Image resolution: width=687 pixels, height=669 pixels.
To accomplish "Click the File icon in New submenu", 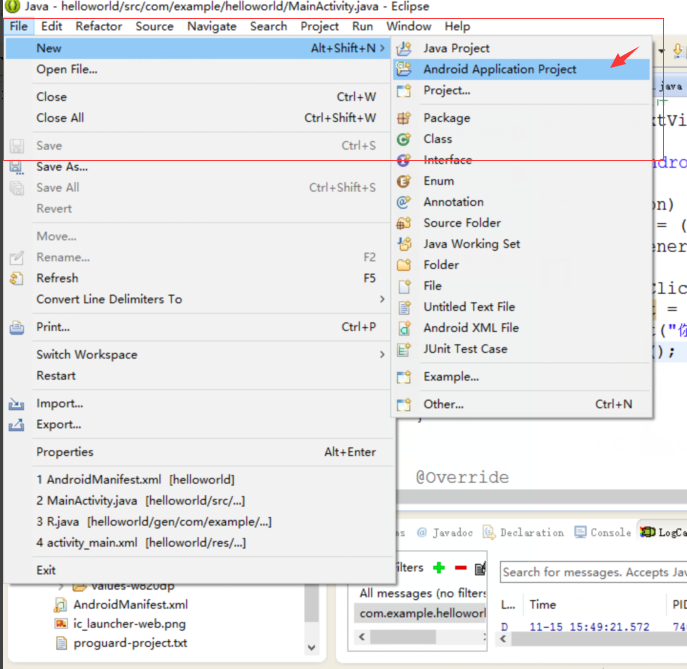I will 404,286.
